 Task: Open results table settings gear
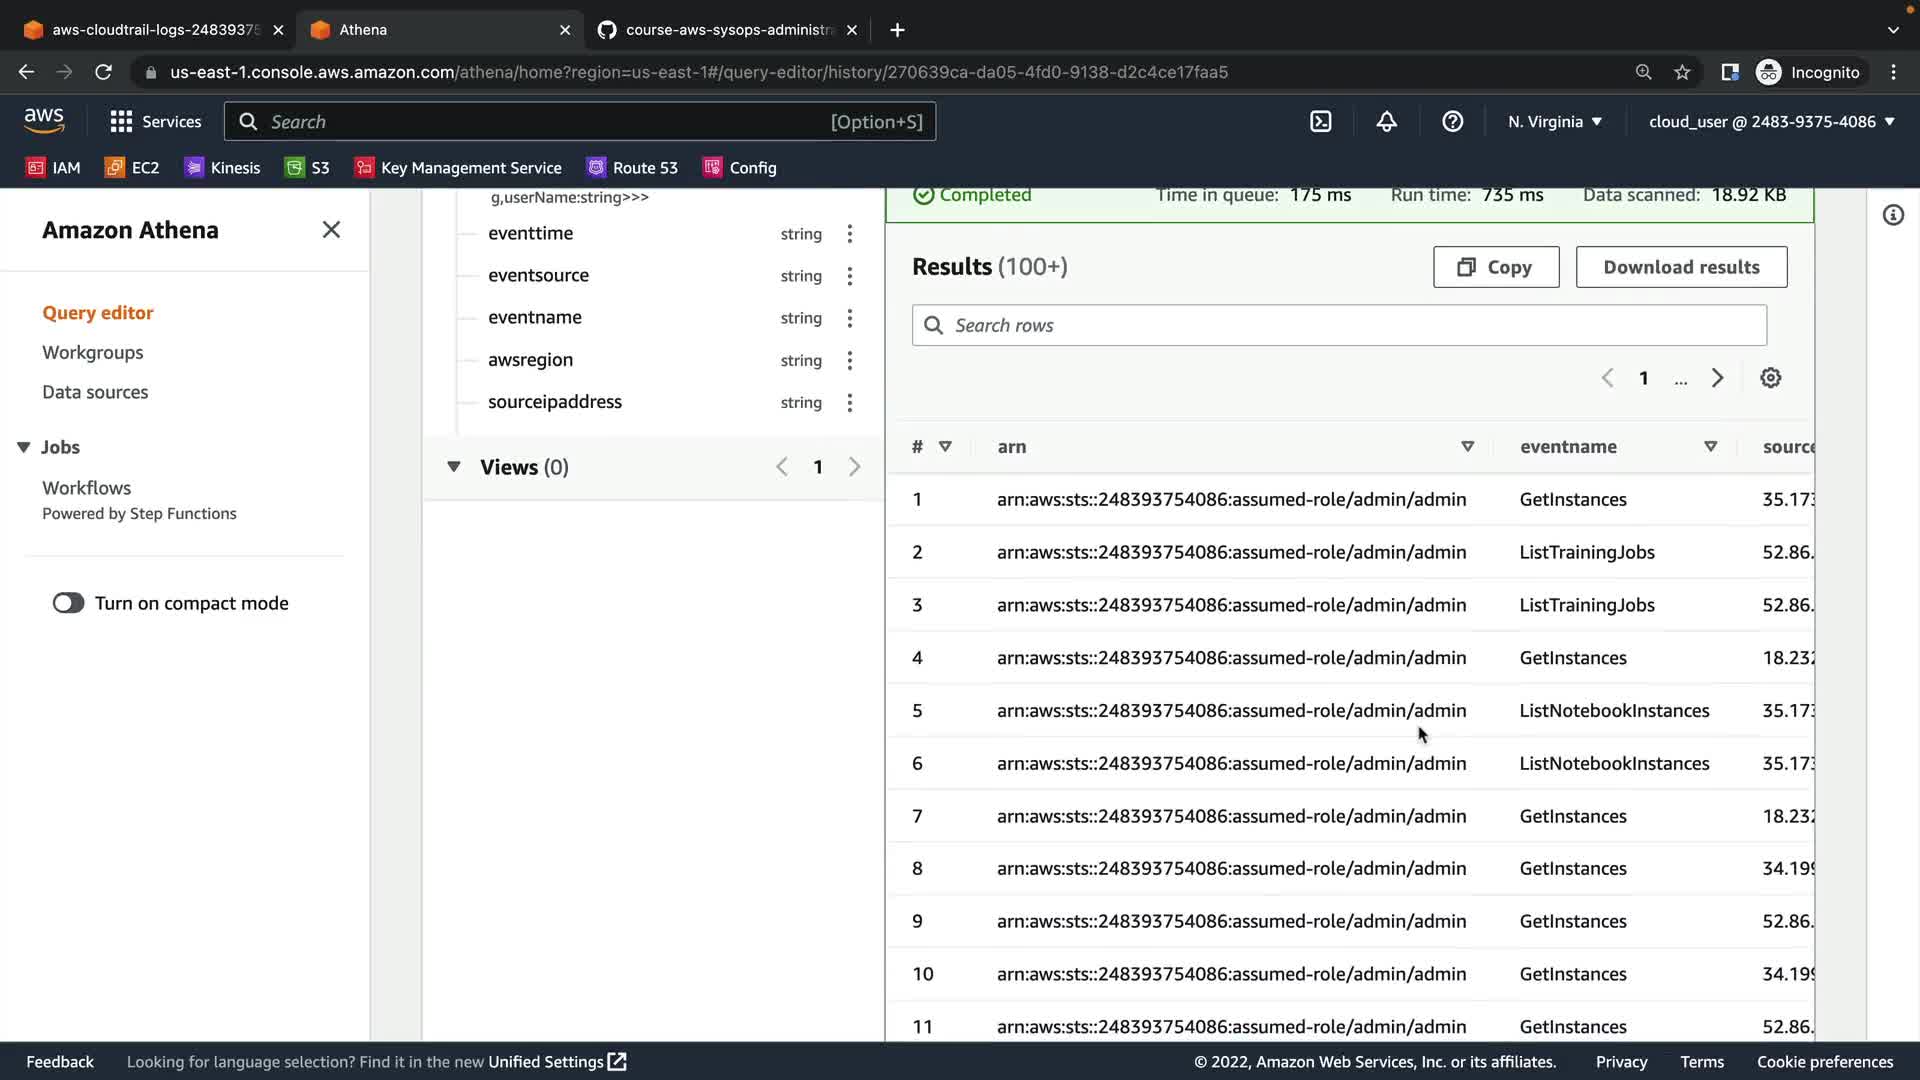coord(1770,378)
